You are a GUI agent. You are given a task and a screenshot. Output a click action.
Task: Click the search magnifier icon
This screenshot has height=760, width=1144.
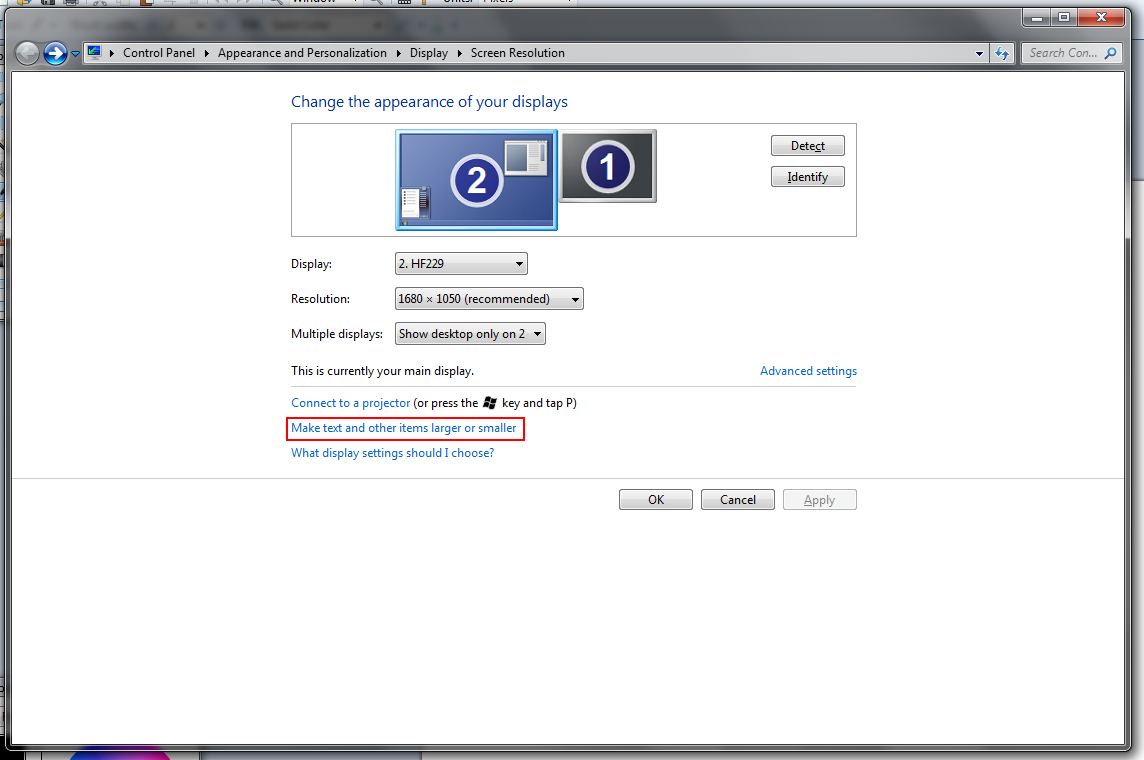1110,53
